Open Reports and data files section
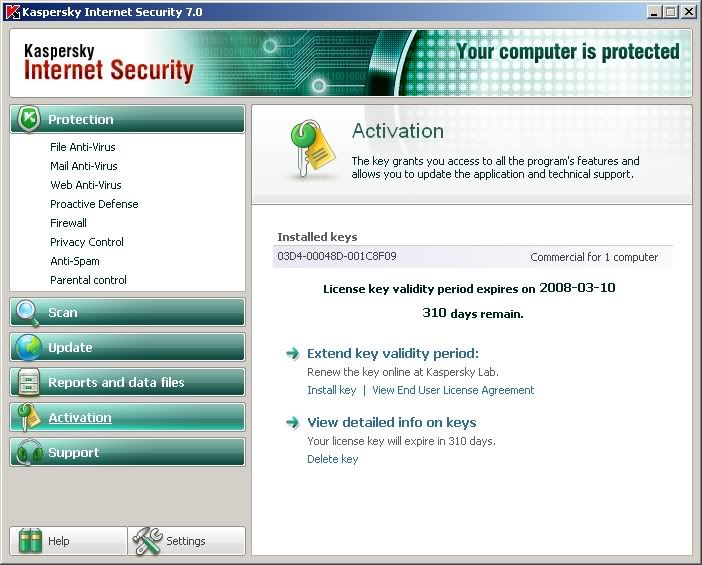 click(x=127, y=382)
